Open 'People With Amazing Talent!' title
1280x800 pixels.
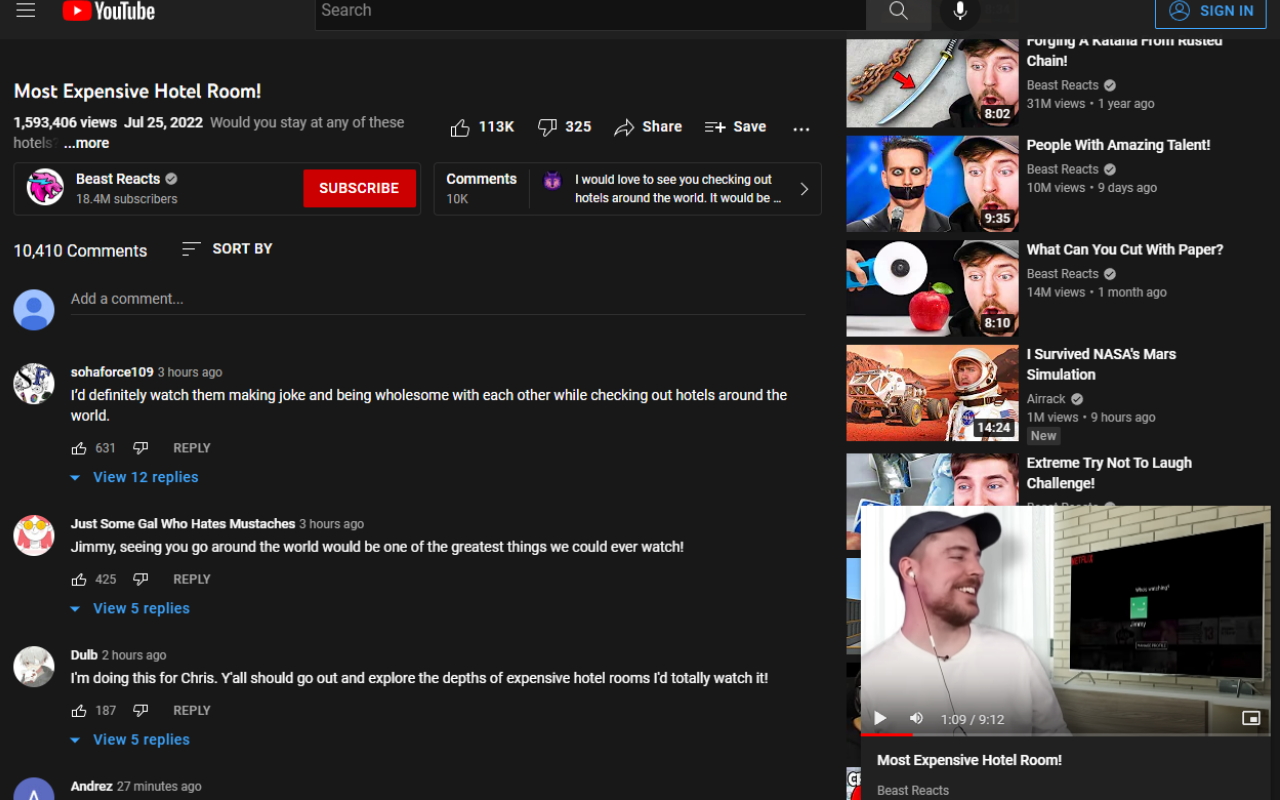(1118, 145)
